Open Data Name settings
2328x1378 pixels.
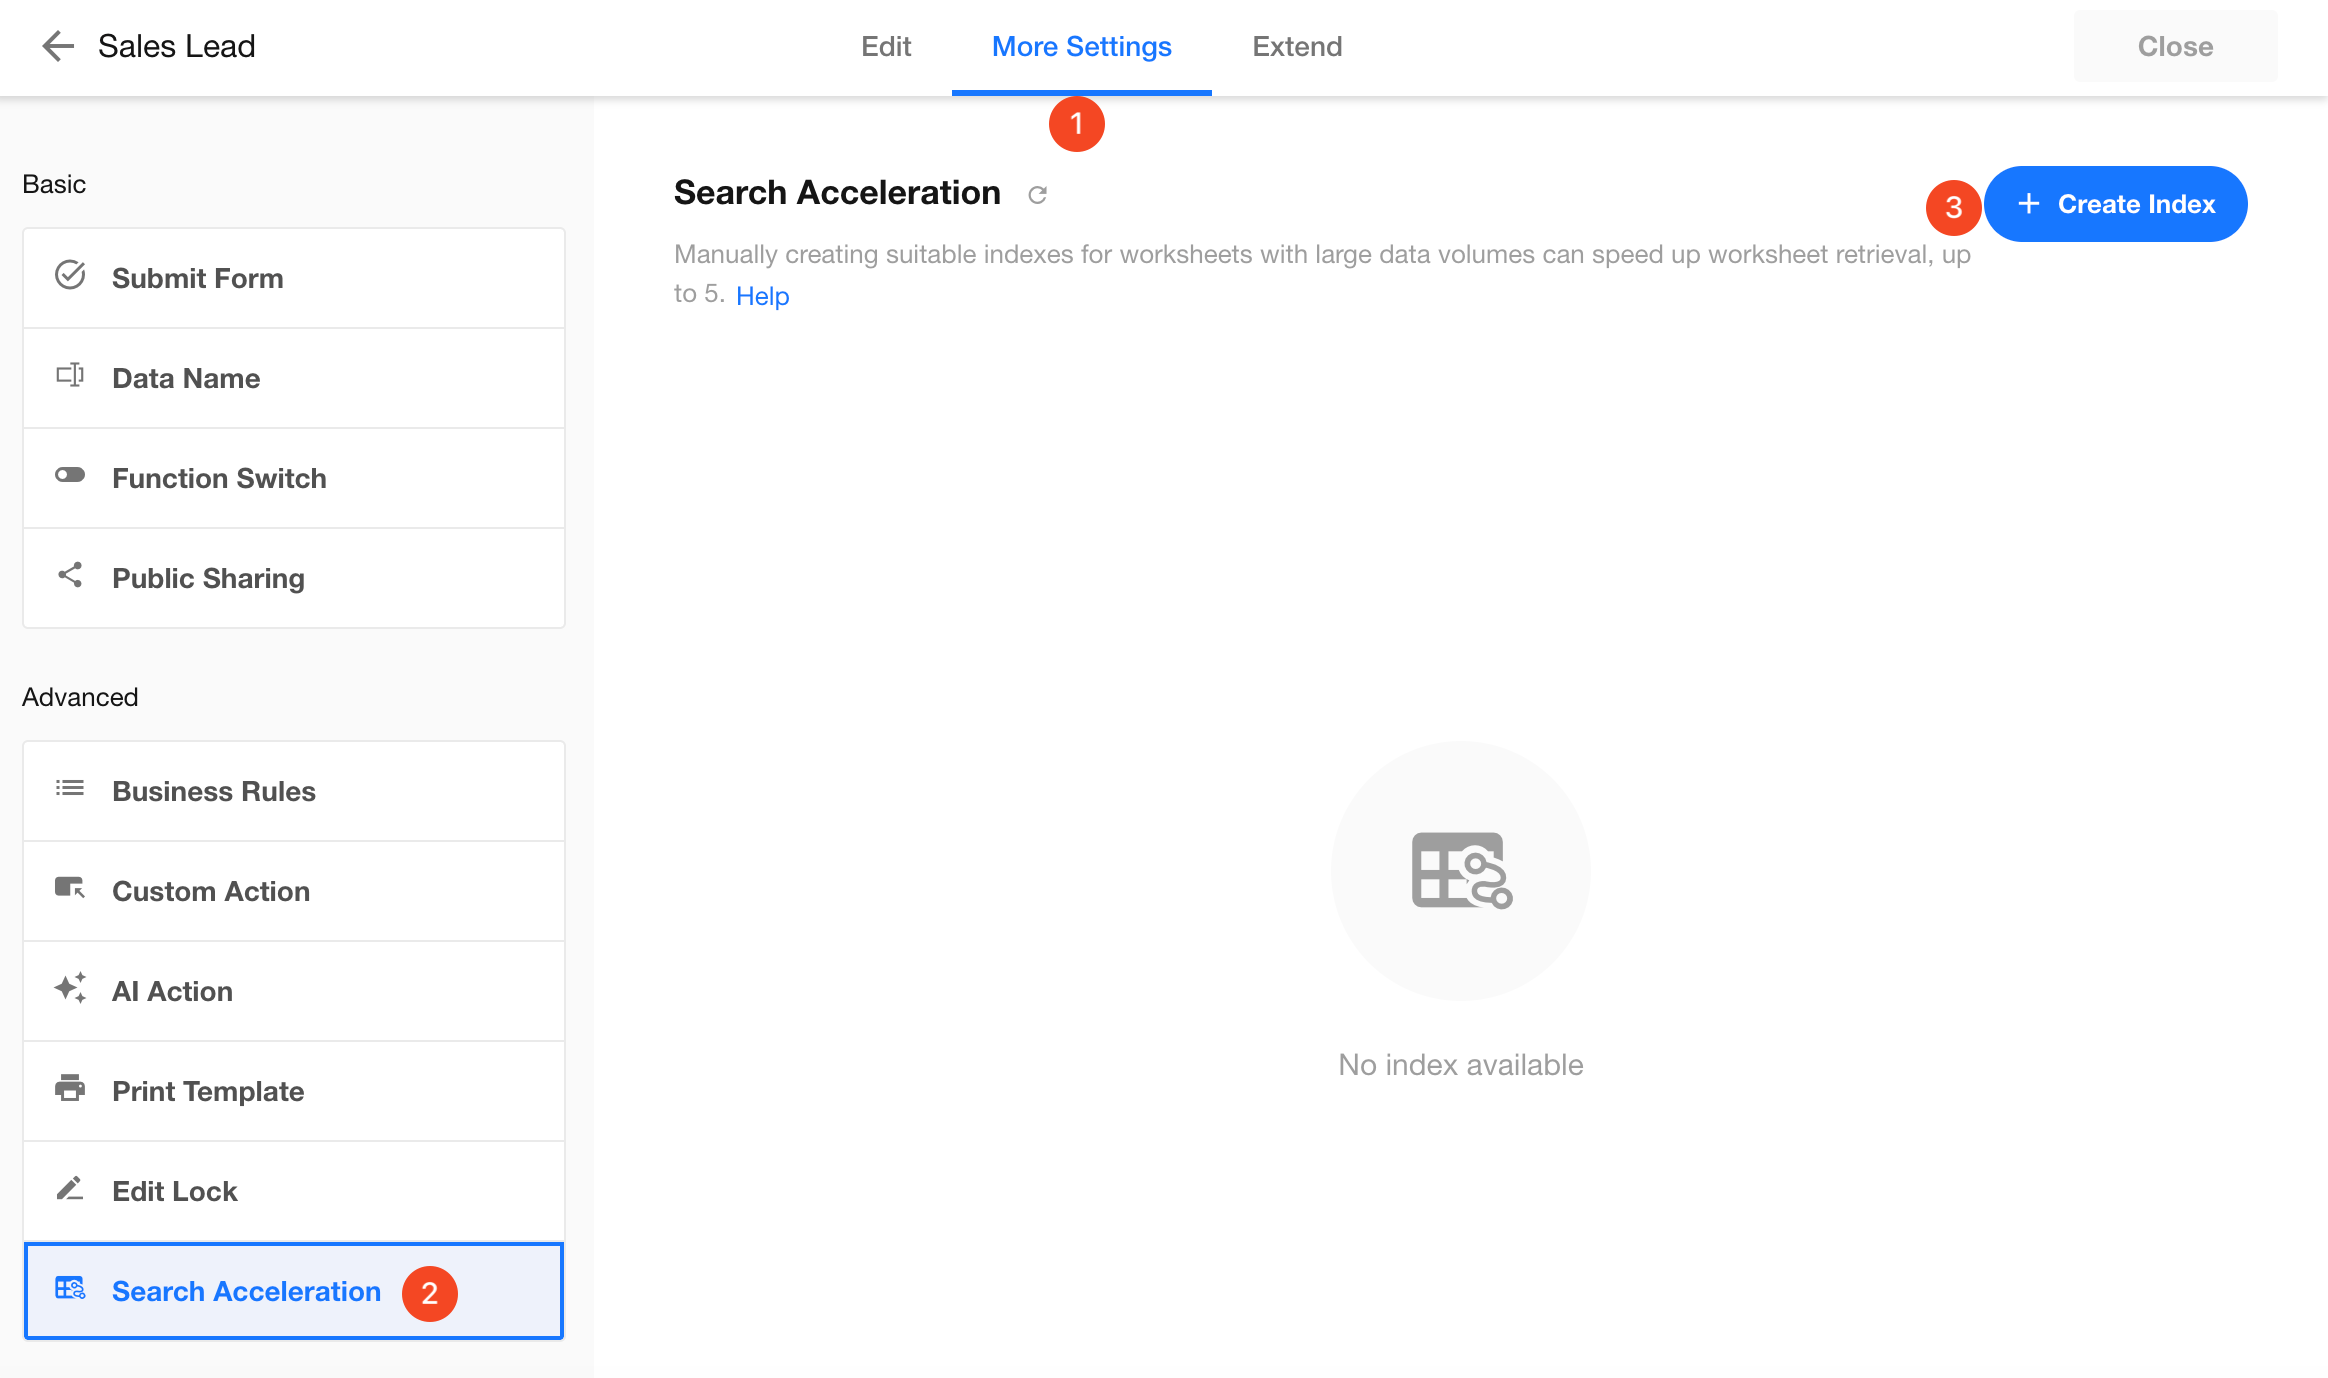[x=294, y=378]
